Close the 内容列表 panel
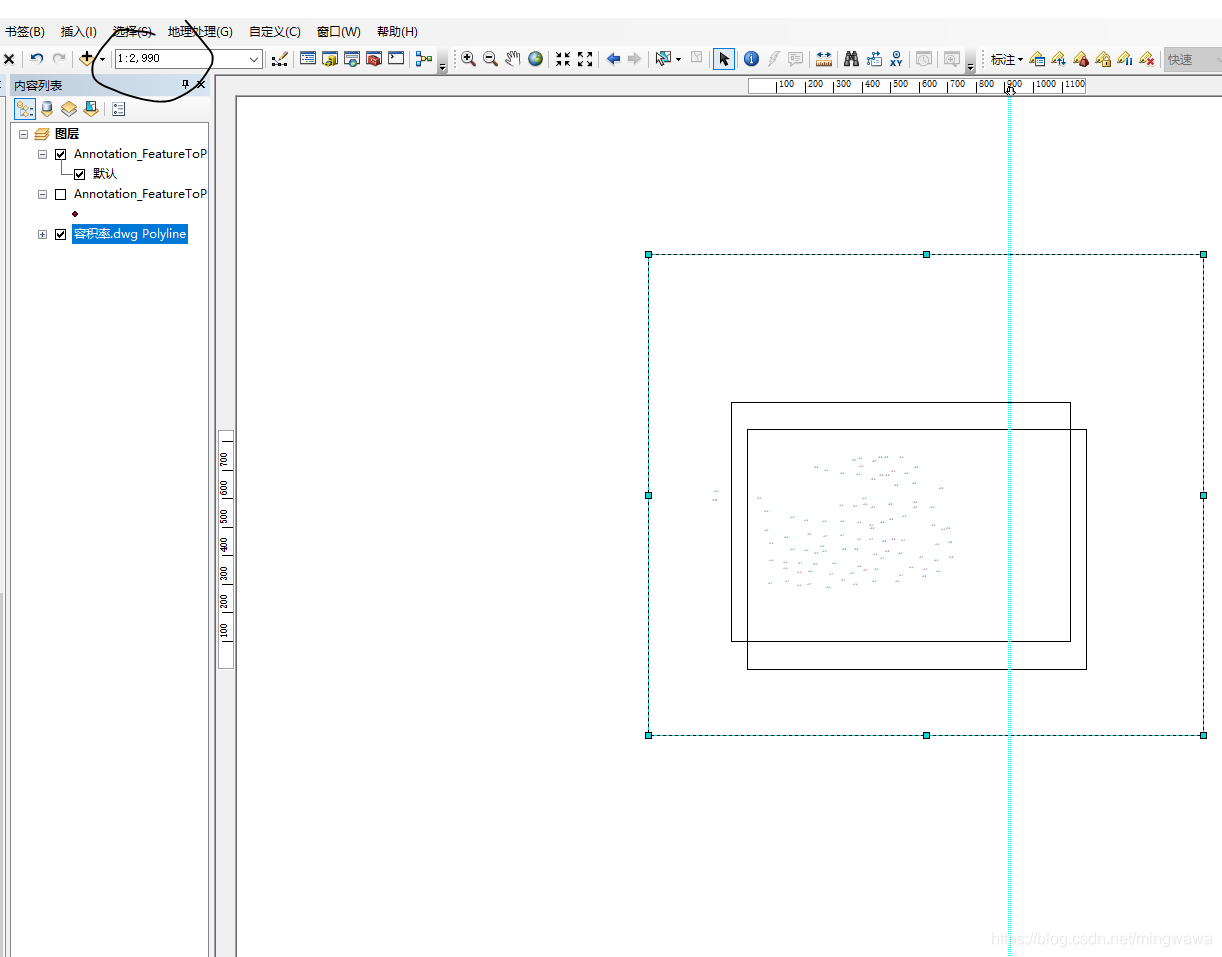Viewport: 1222px width, 957px height. pos(200,85)
